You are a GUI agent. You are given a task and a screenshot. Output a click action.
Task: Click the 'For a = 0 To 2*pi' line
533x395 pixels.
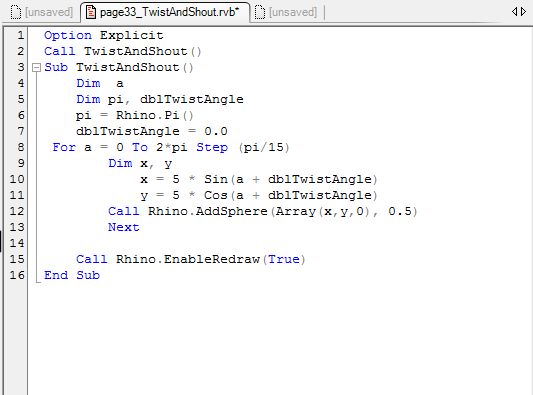pyautogui.click(x=171, y=147)
